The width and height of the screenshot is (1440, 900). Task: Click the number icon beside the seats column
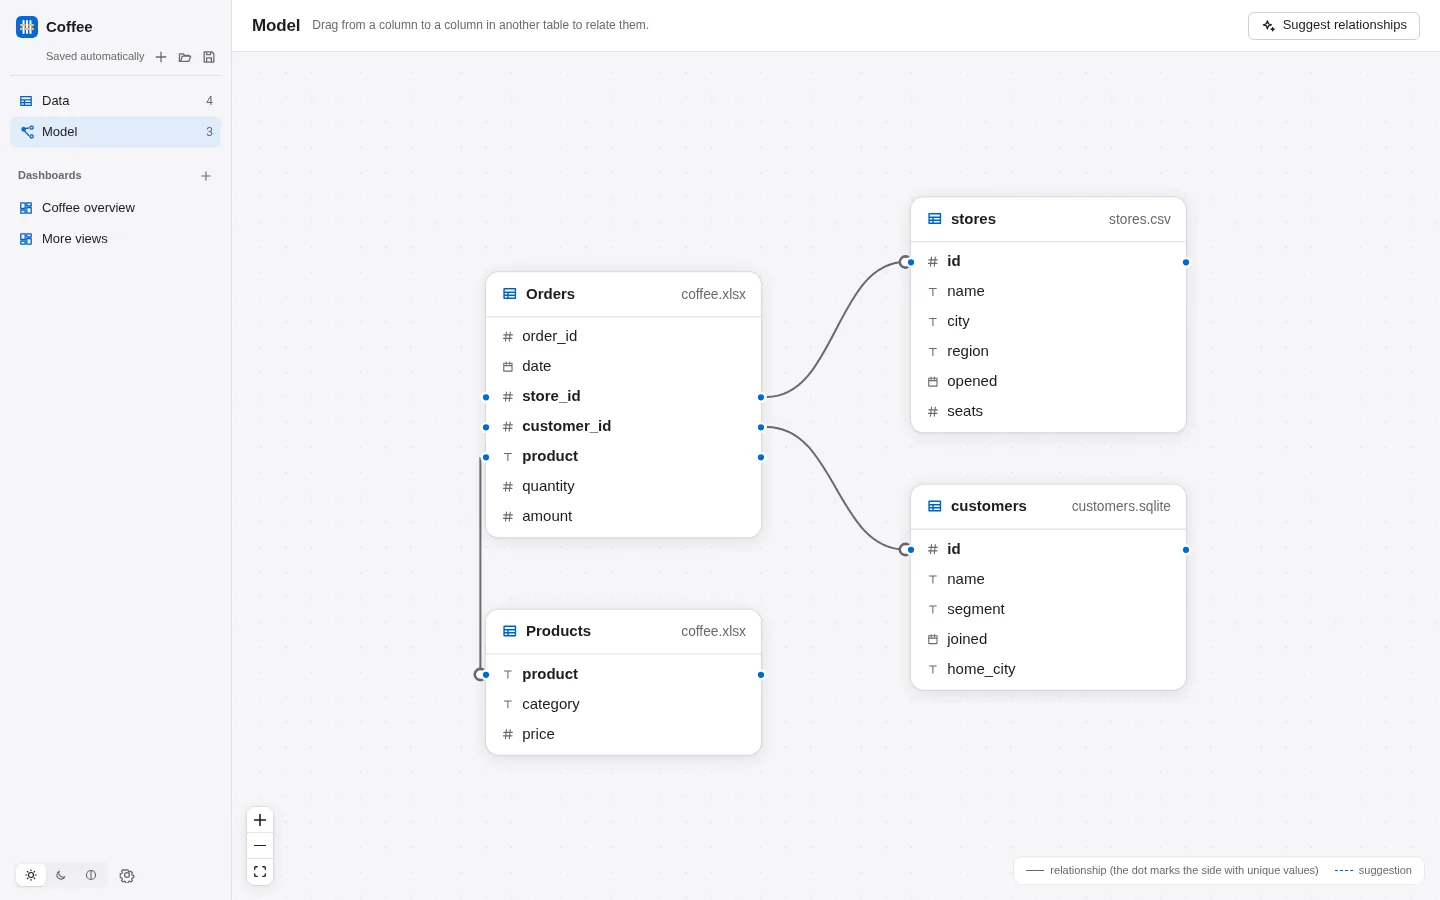(933, 412)
